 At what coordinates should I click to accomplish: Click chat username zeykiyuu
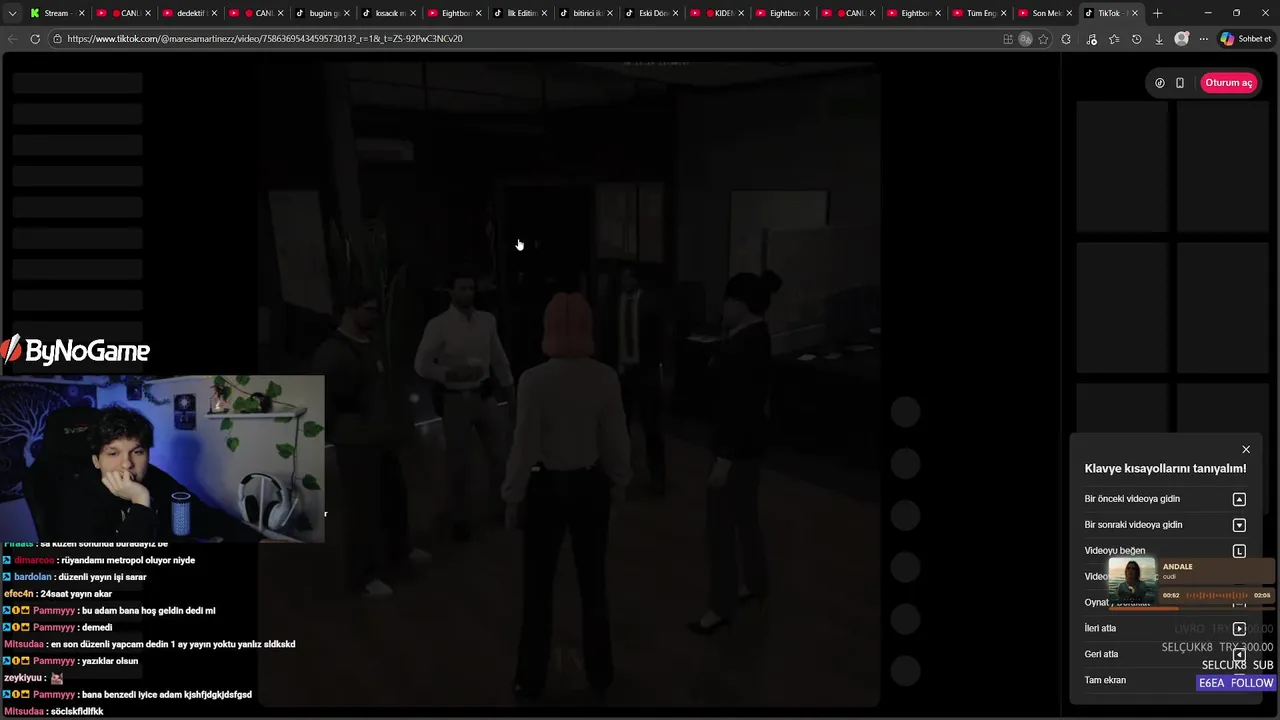(23, 678)
